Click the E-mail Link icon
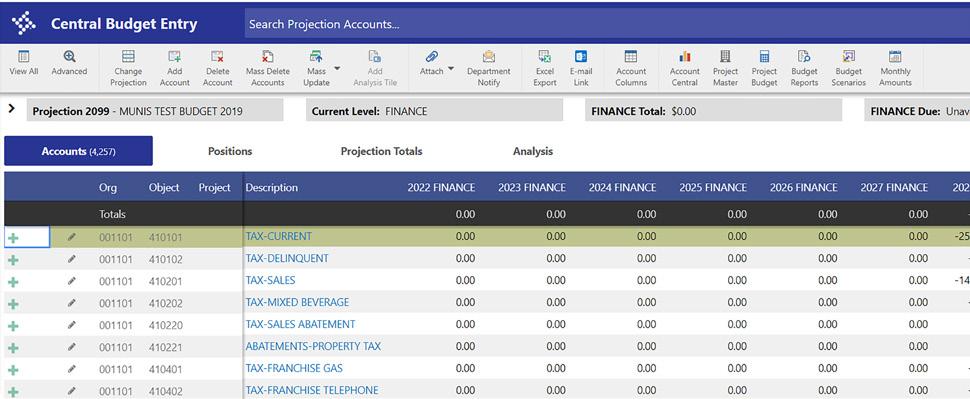The width and height of the screenshot is (970, 399). point(581,57)
